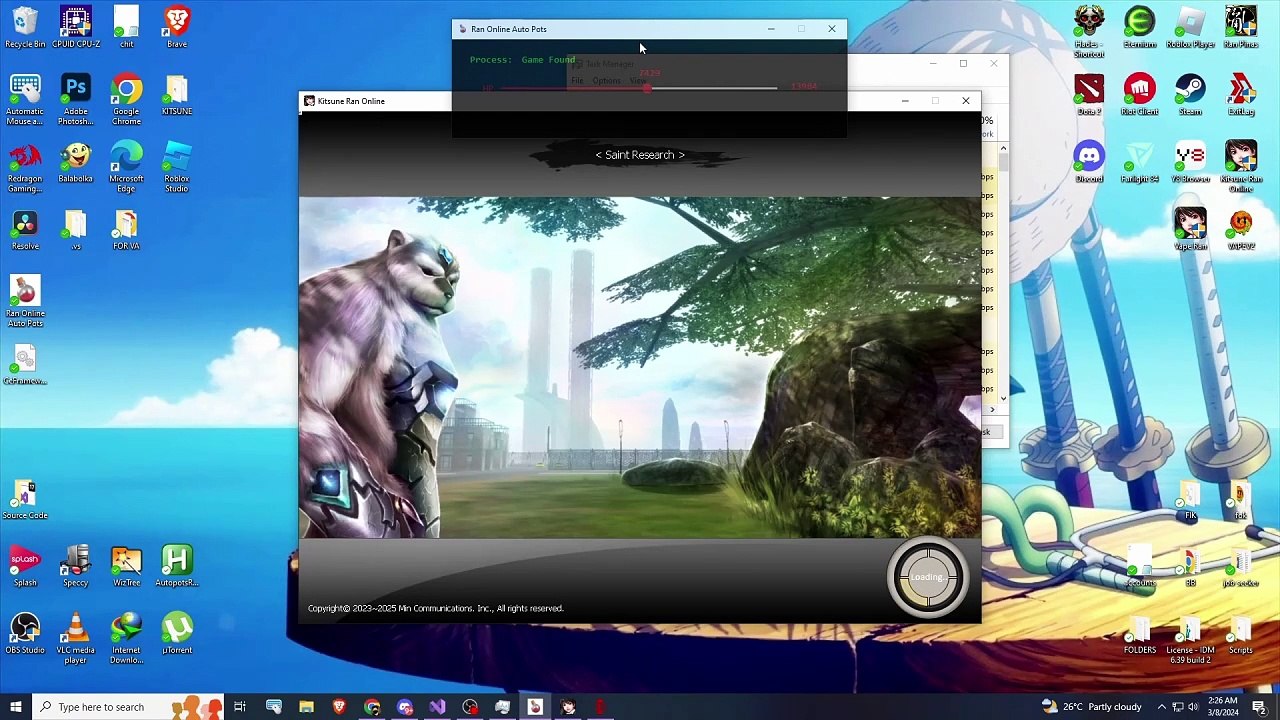Open the Riot Client desktop icon

click(1140, 95)
